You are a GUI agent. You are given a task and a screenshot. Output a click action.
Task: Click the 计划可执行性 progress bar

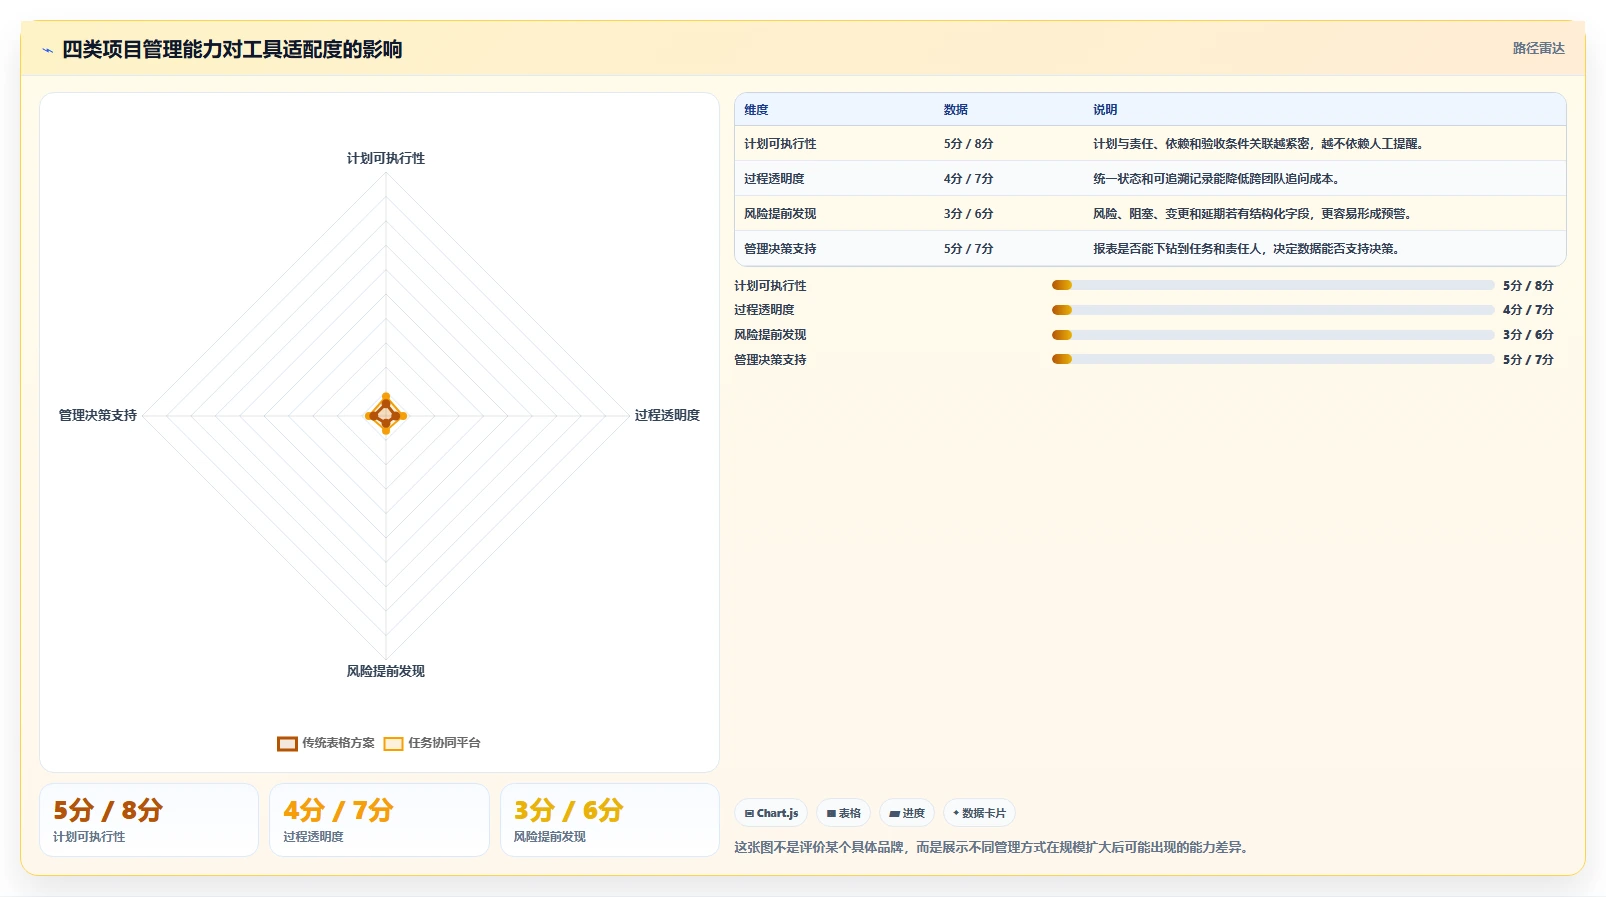[x=1273, y=285]
